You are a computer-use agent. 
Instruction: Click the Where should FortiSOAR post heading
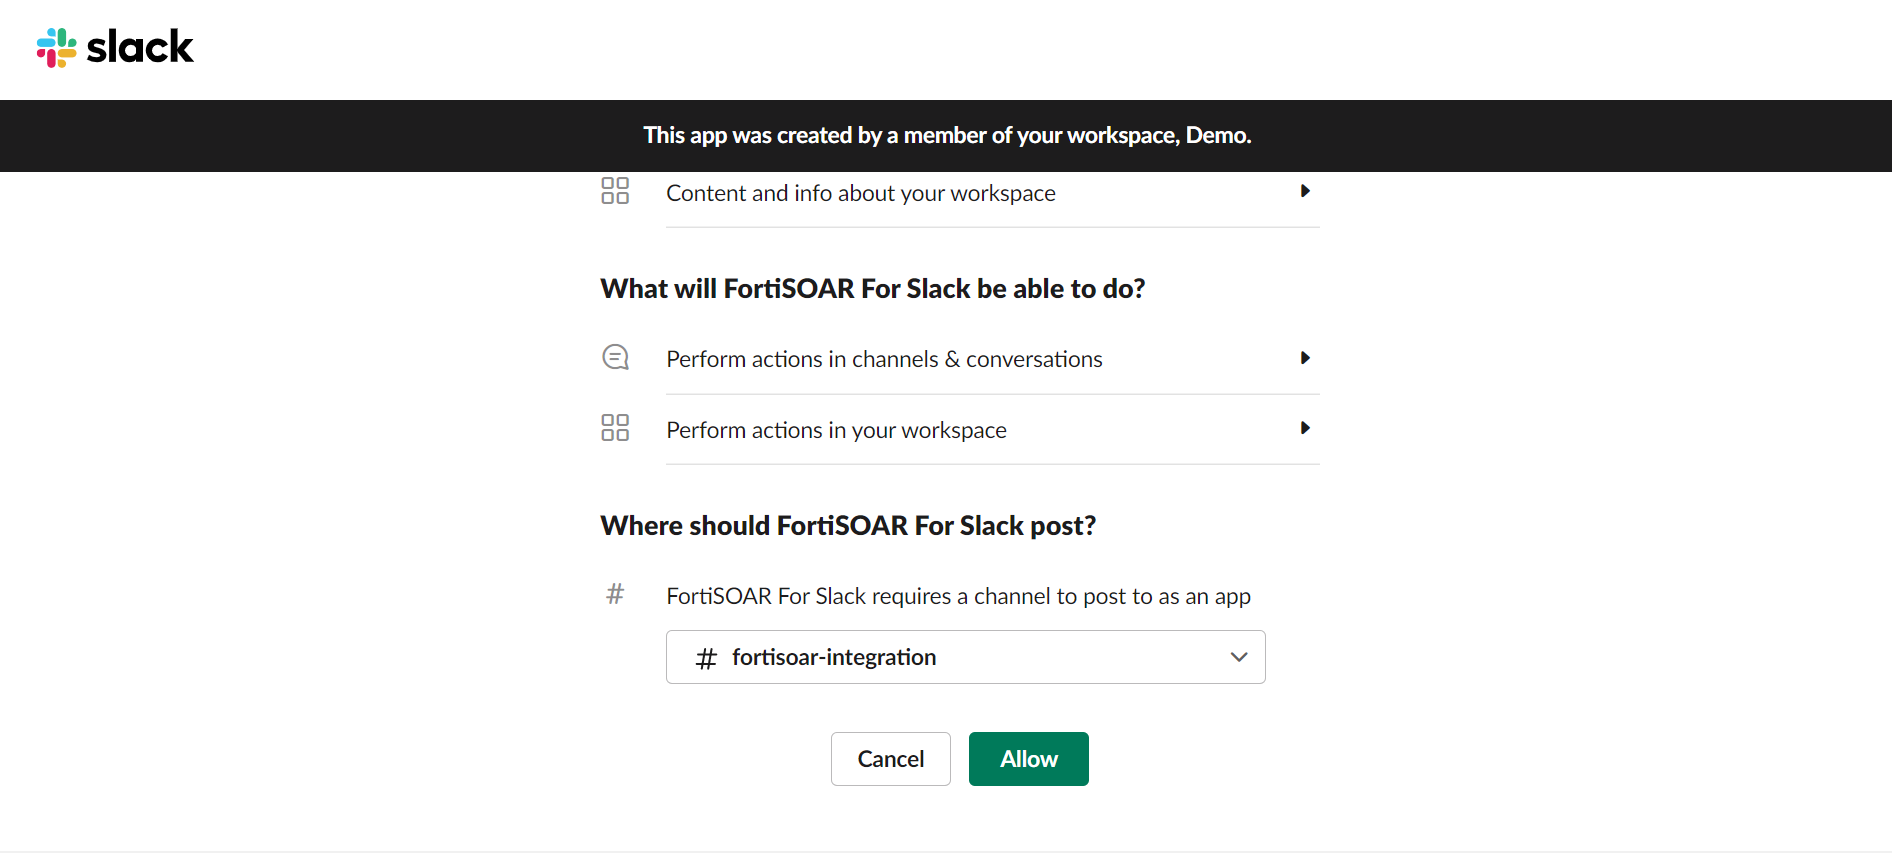[x=847, y=526]
